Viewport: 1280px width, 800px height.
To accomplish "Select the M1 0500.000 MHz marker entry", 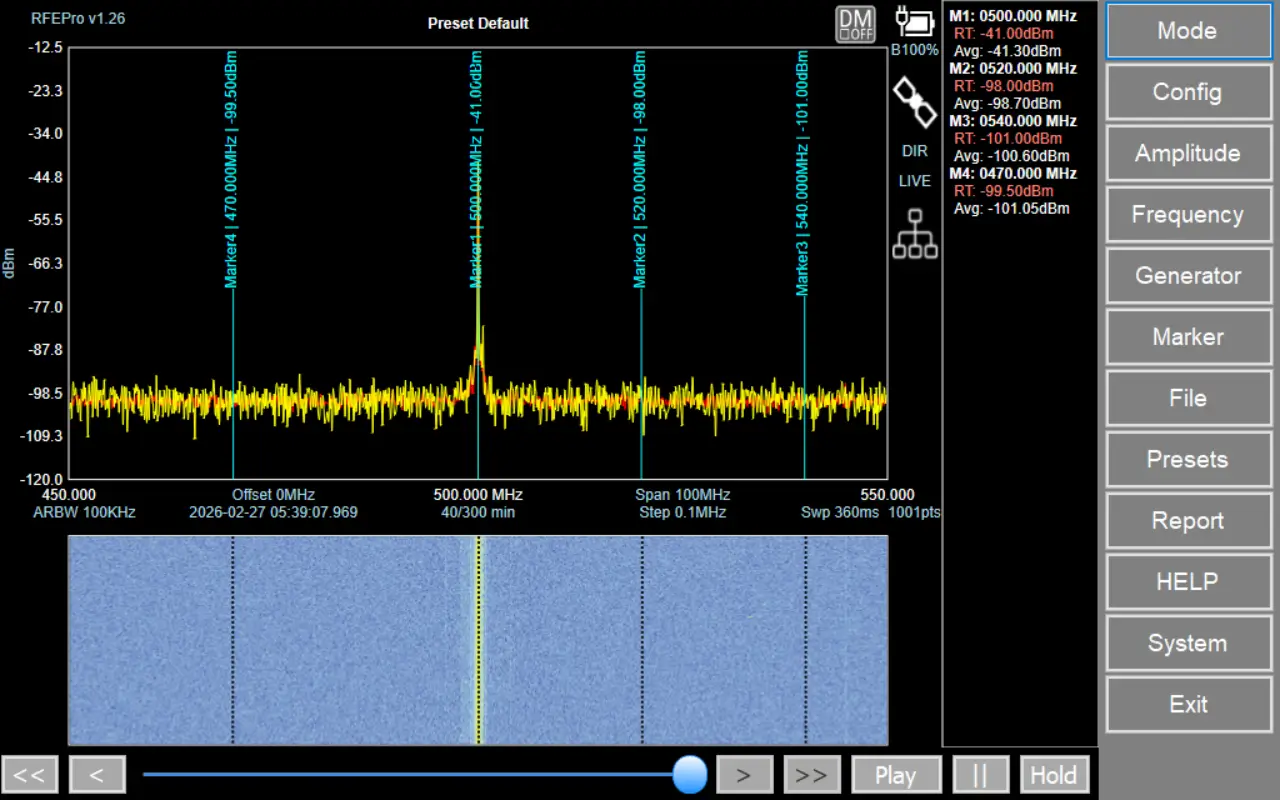I will tap(1013, 16).
